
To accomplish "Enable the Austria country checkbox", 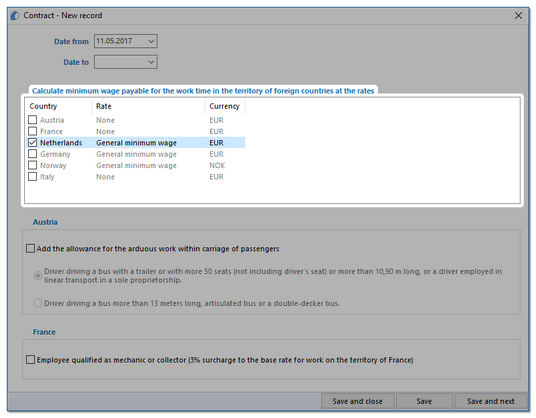I will point(32,120).
